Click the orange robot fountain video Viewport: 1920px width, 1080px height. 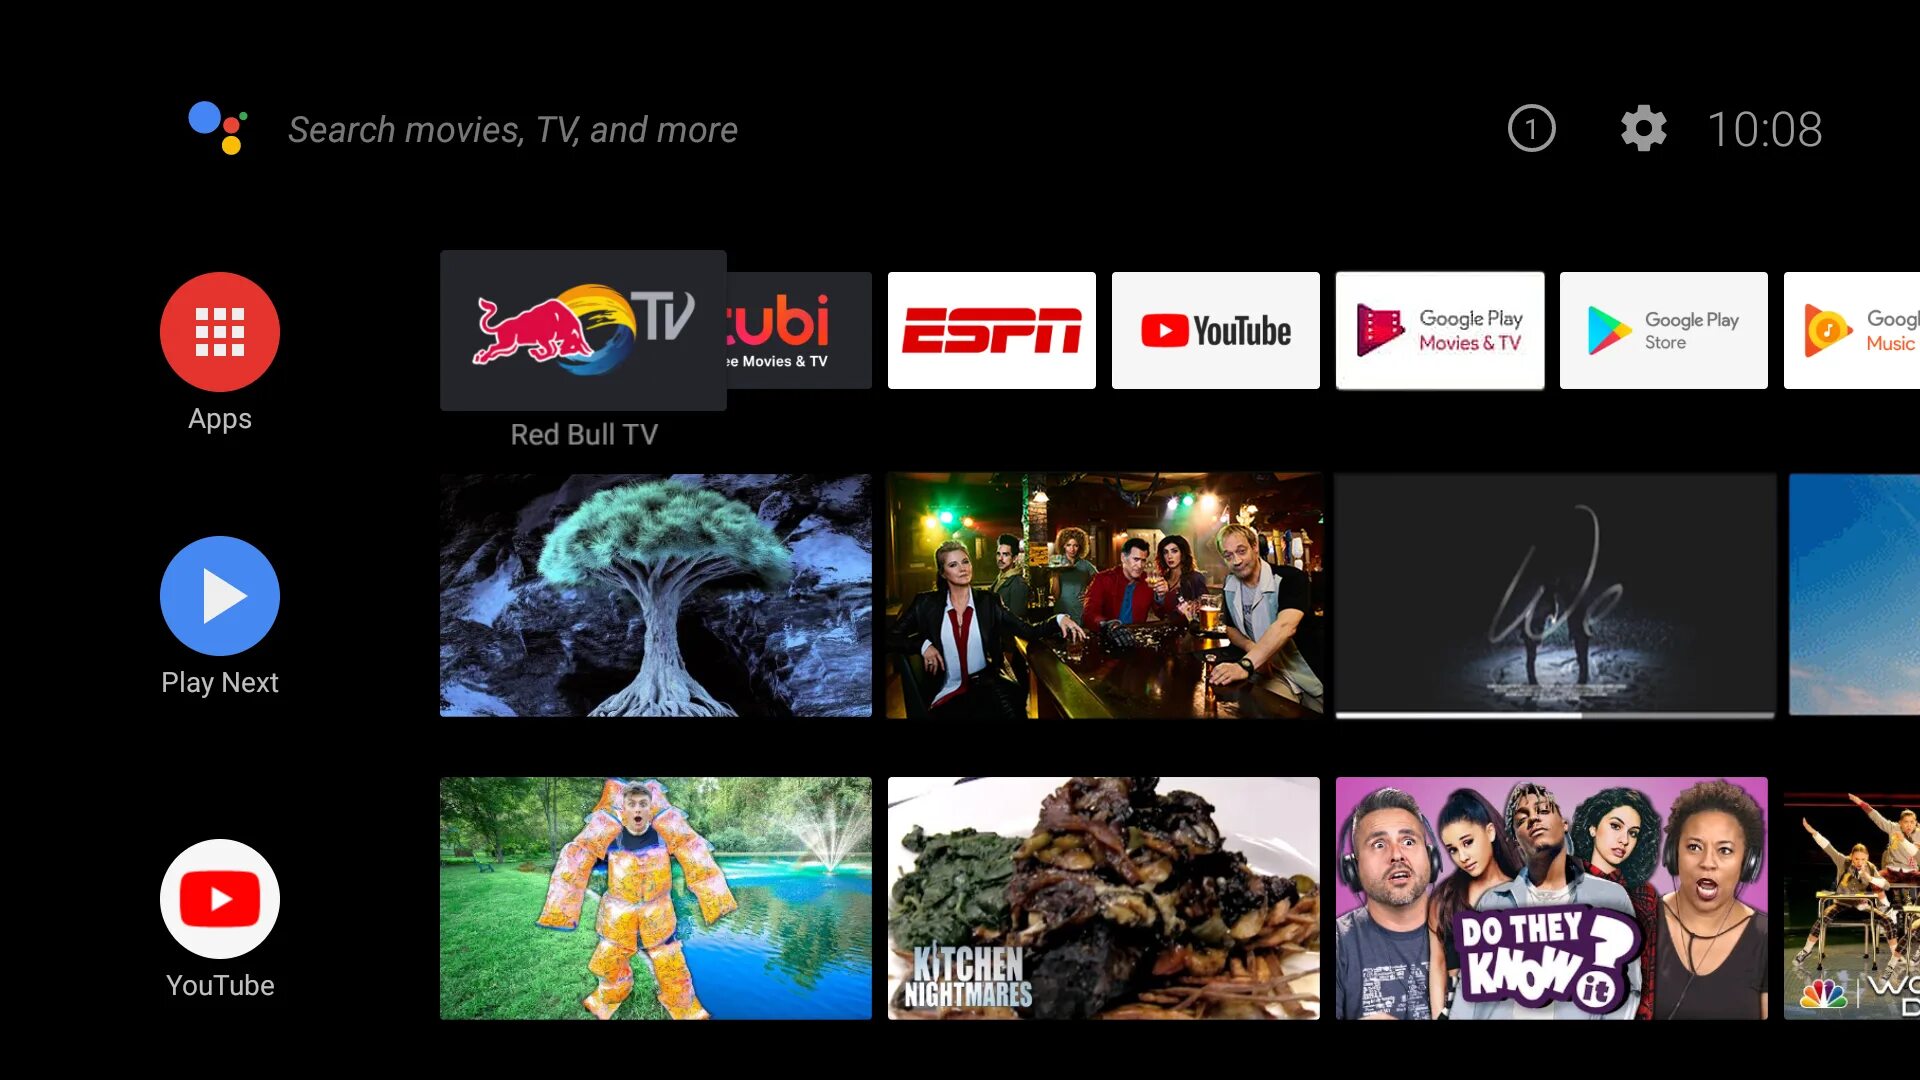coord(655,898)
